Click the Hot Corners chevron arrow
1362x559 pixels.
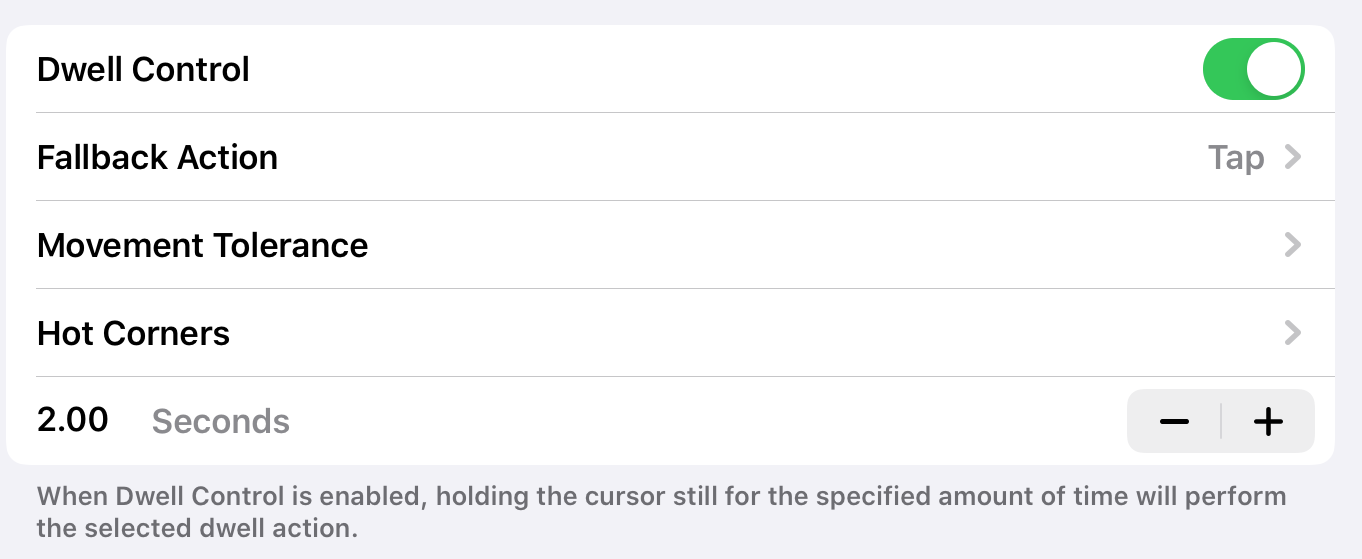[x=1293, y=333]
